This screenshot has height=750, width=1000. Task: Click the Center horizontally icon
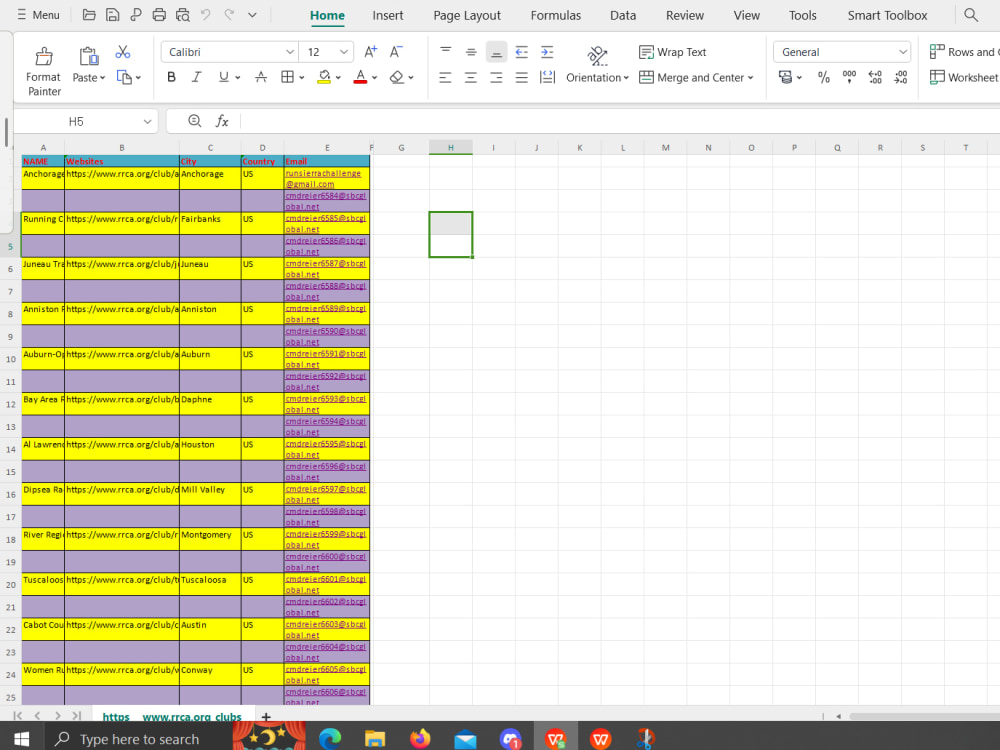coord(471,78)
